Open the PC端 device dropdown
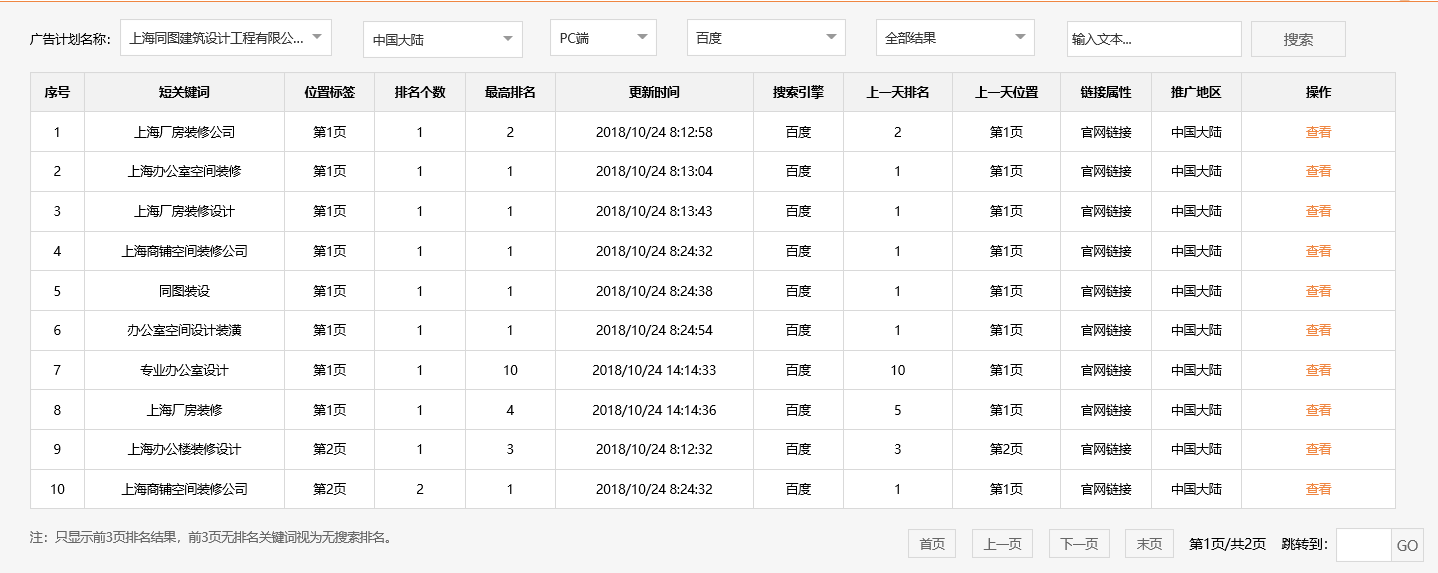 coord(603,38)
